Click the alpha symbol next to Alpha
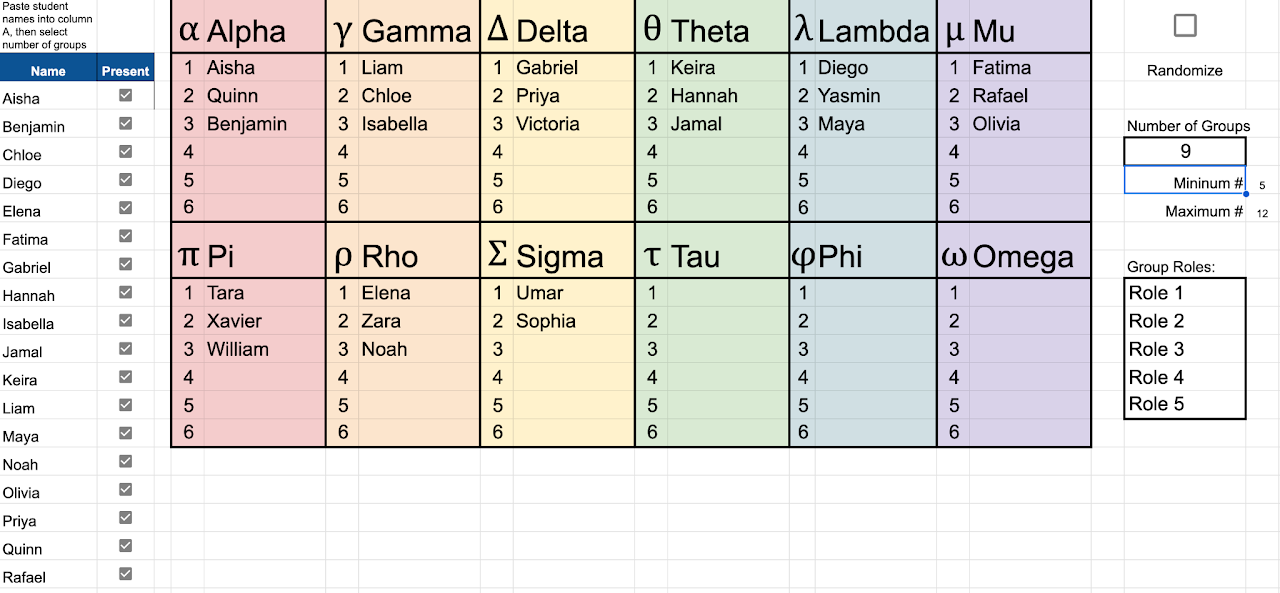Viewport: 1280px width, 593px height. pos(189,30)
